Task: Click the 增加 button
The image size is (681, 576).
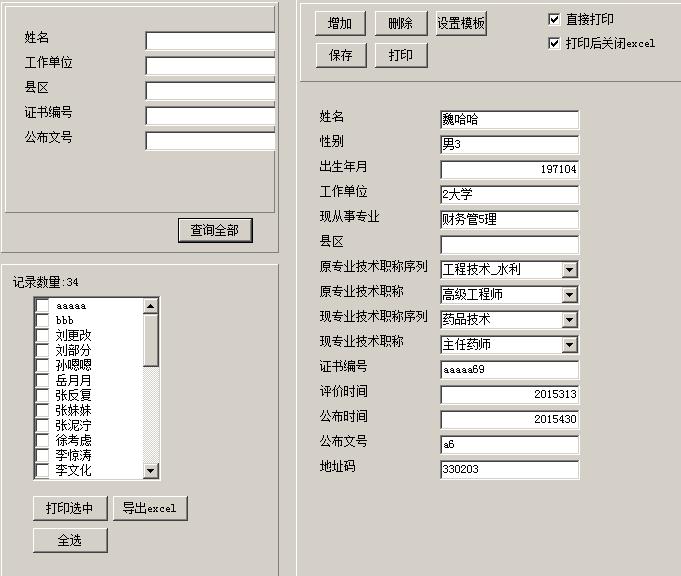Action: (340, 23)
